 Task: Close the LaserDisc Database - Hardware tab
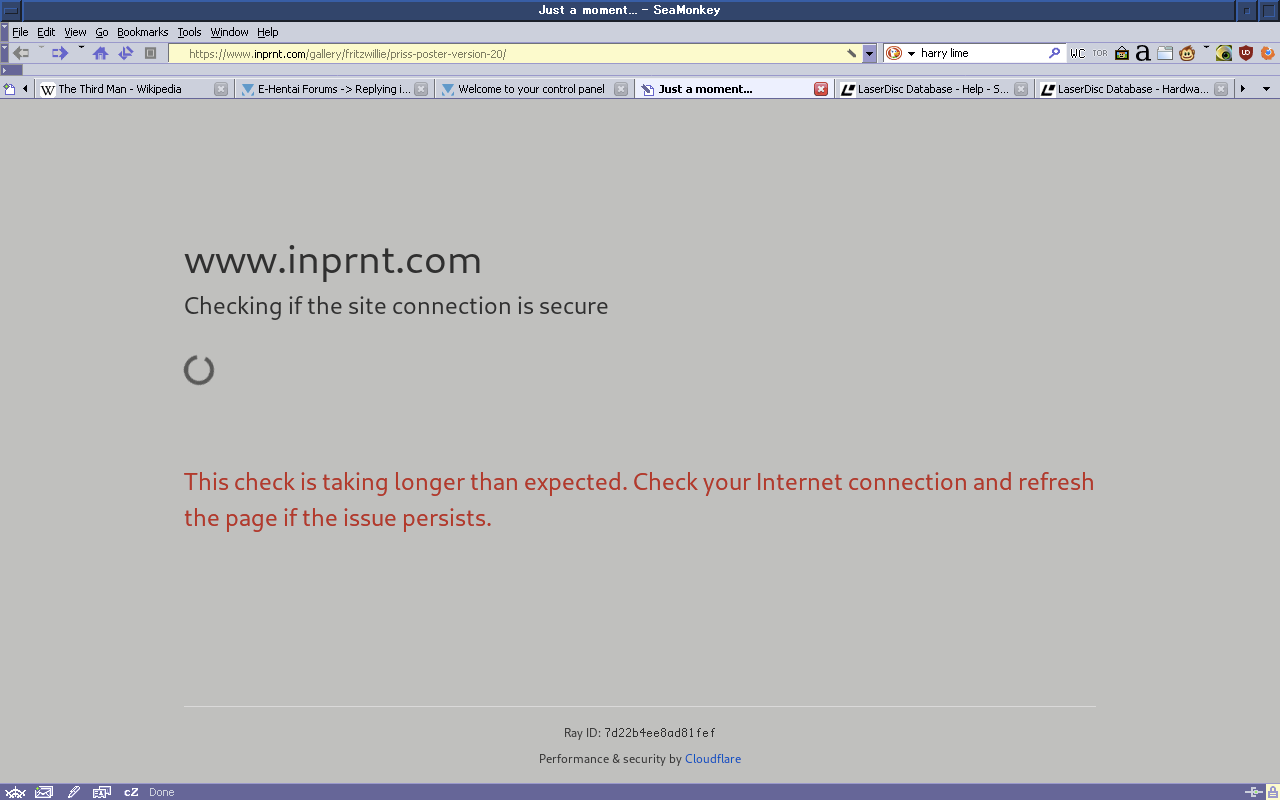1221,89
